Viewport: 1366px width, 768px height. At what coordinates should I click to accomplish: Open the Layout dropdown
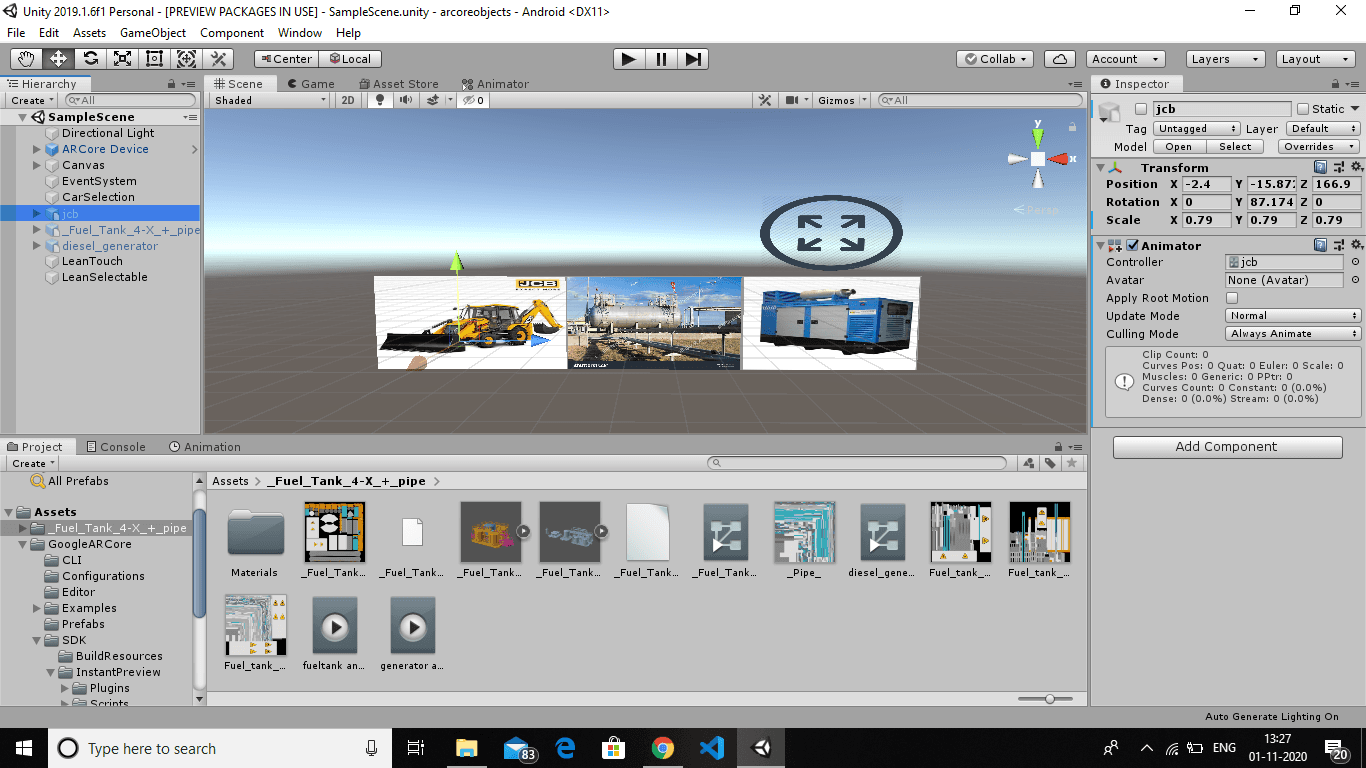coord(1315,59)
